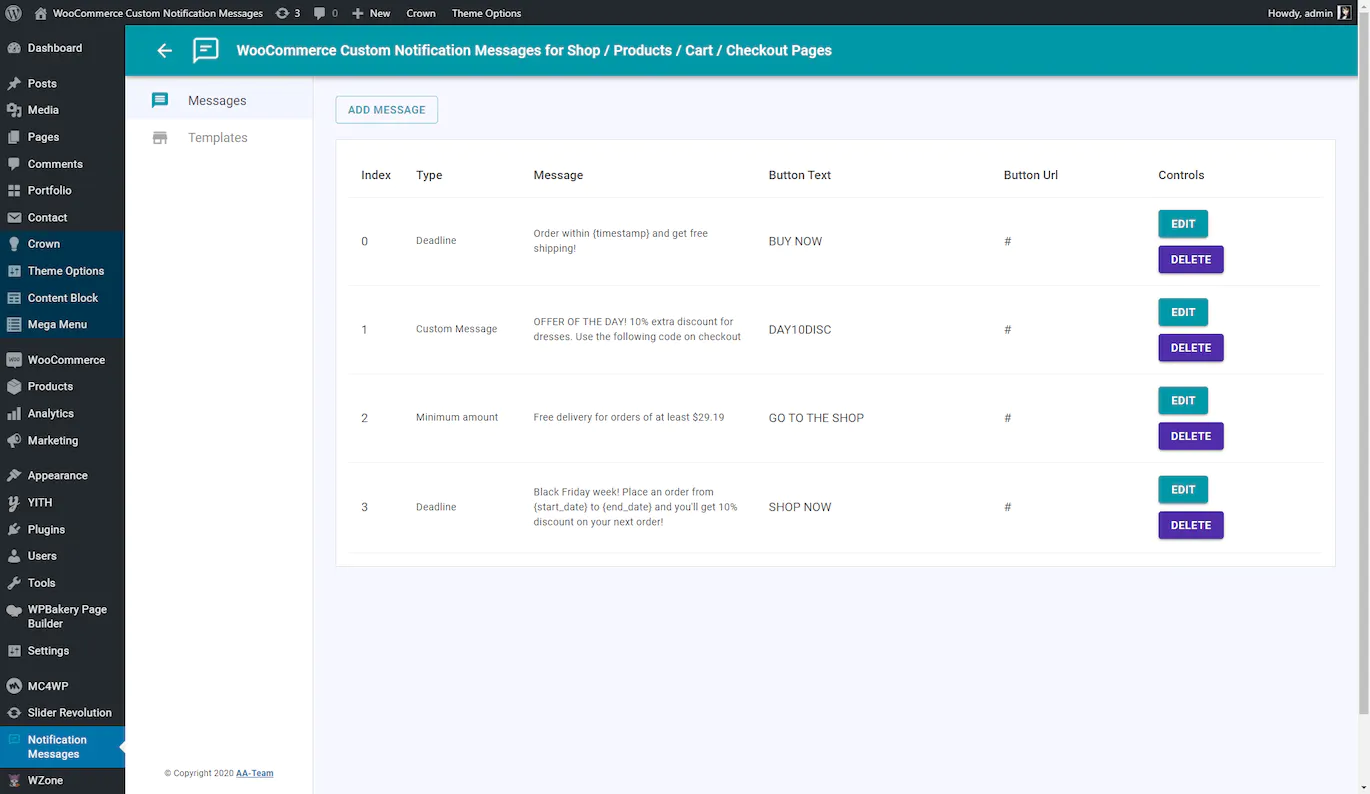The height and width of the screenshot is (794, 1370).
Task: Click the 'Custom Message' type cell
Action: click(x=456, y=329)
